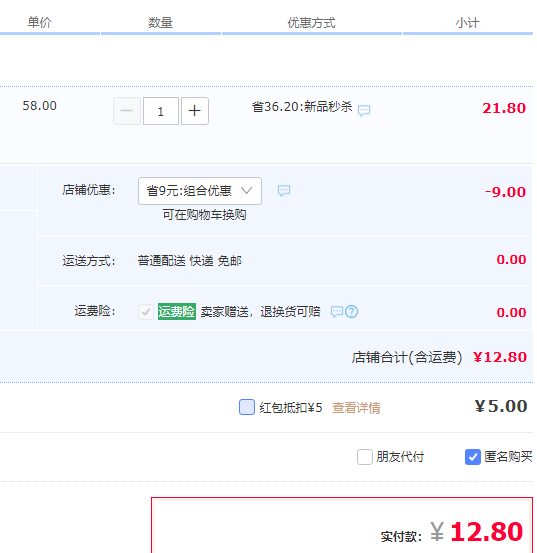The width and height of the screenshot is (537, 553).
Task: Click question mark help icon for 运费险
Action: pyautogui.click(x=352, y=312)
